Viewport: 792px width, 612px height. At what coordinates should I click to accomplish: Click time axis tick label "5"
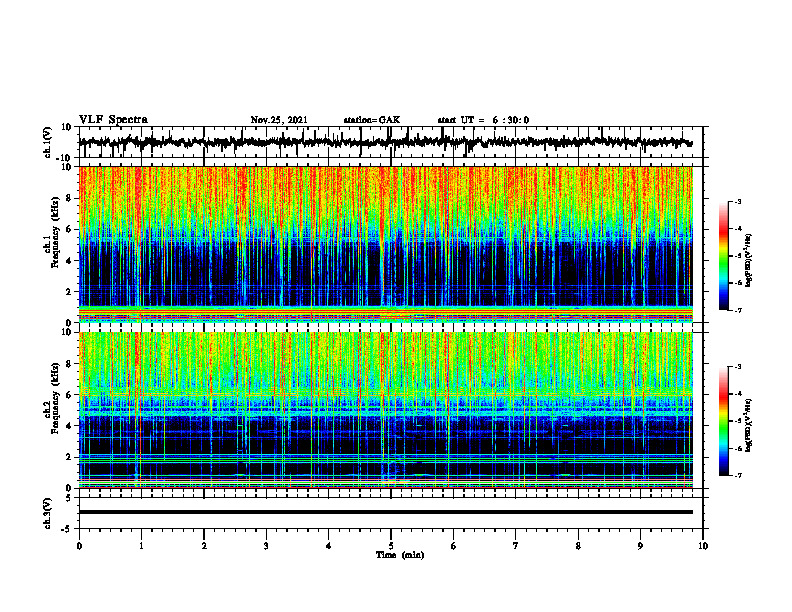coord(391,546)
